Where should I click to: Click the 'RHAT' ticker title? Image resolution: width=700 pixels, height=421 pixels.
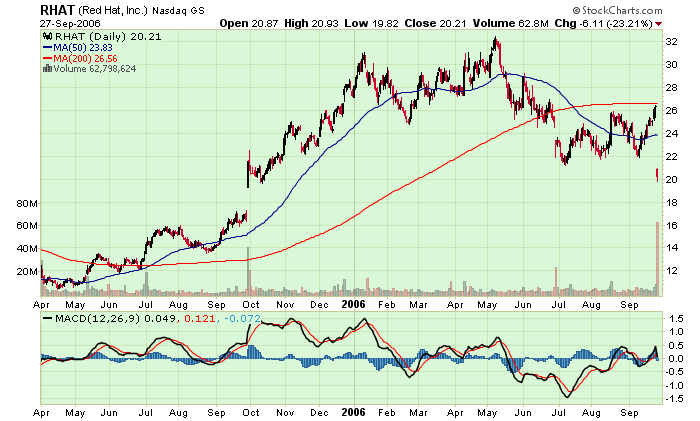58,10
